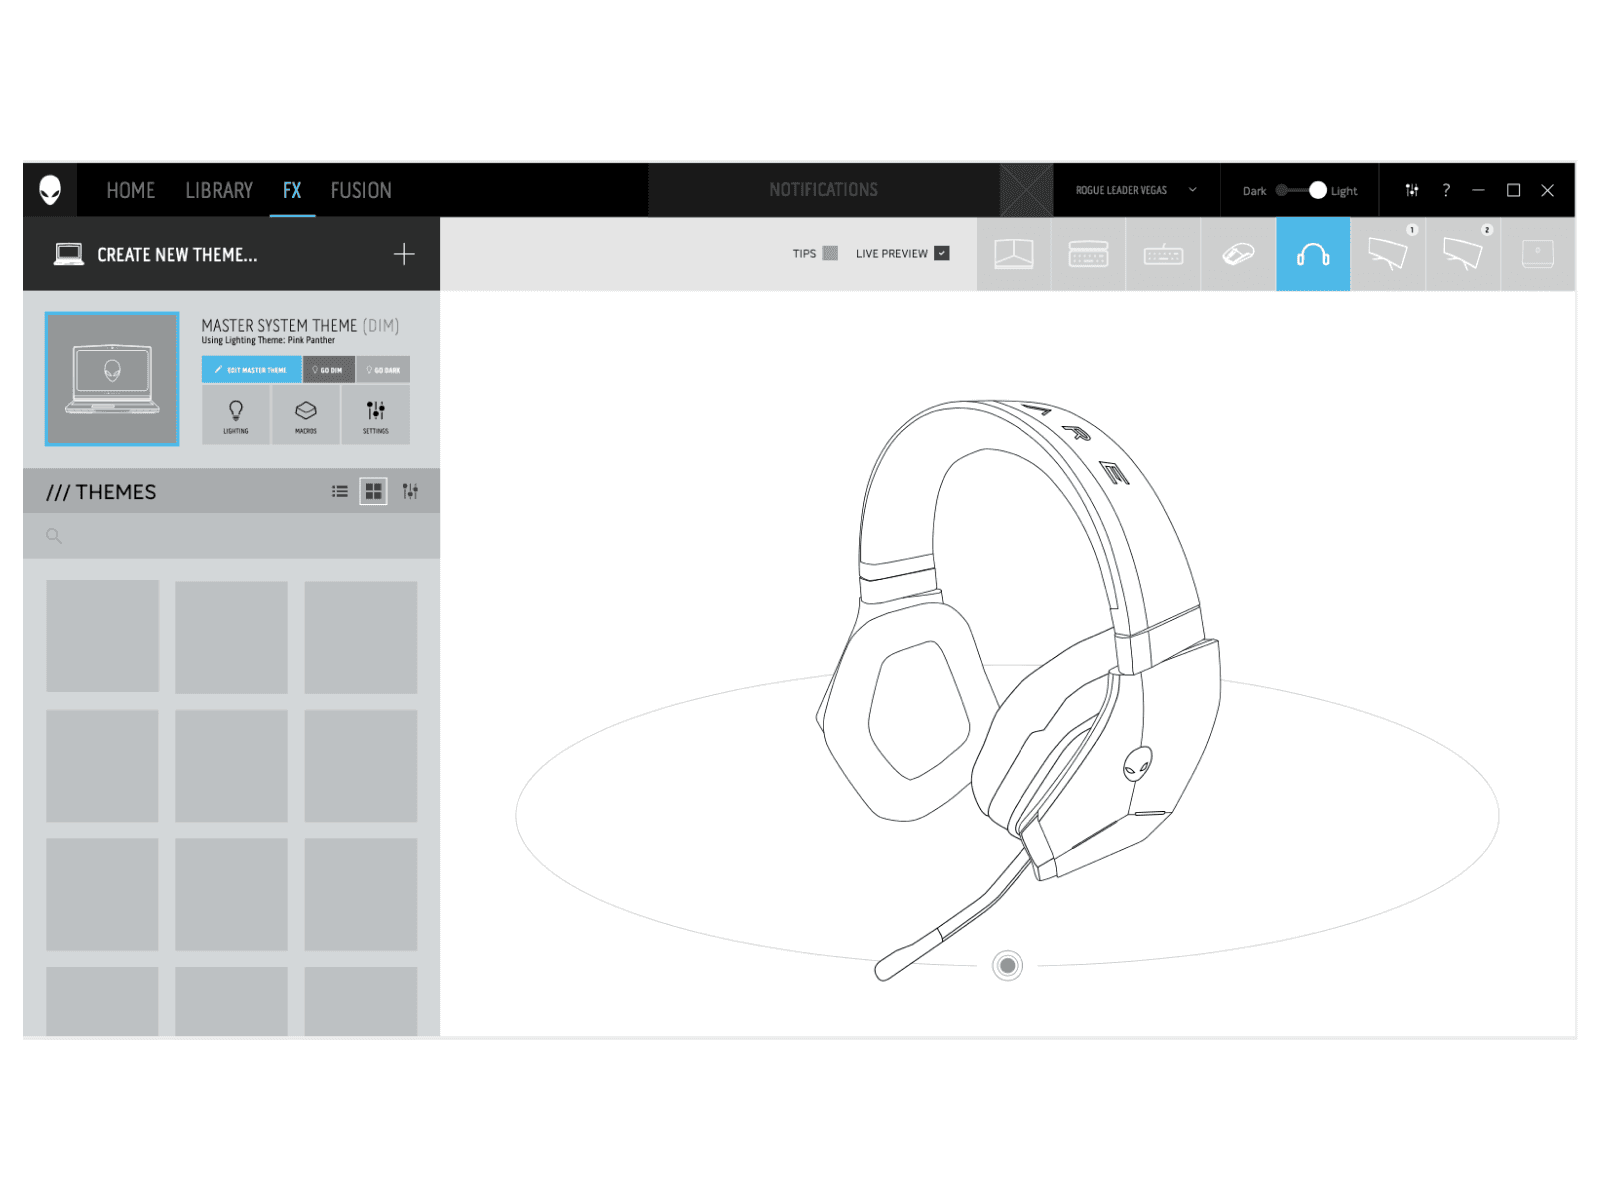
Task: Select the headset device icon
Action: click(x=1313, y=255)
